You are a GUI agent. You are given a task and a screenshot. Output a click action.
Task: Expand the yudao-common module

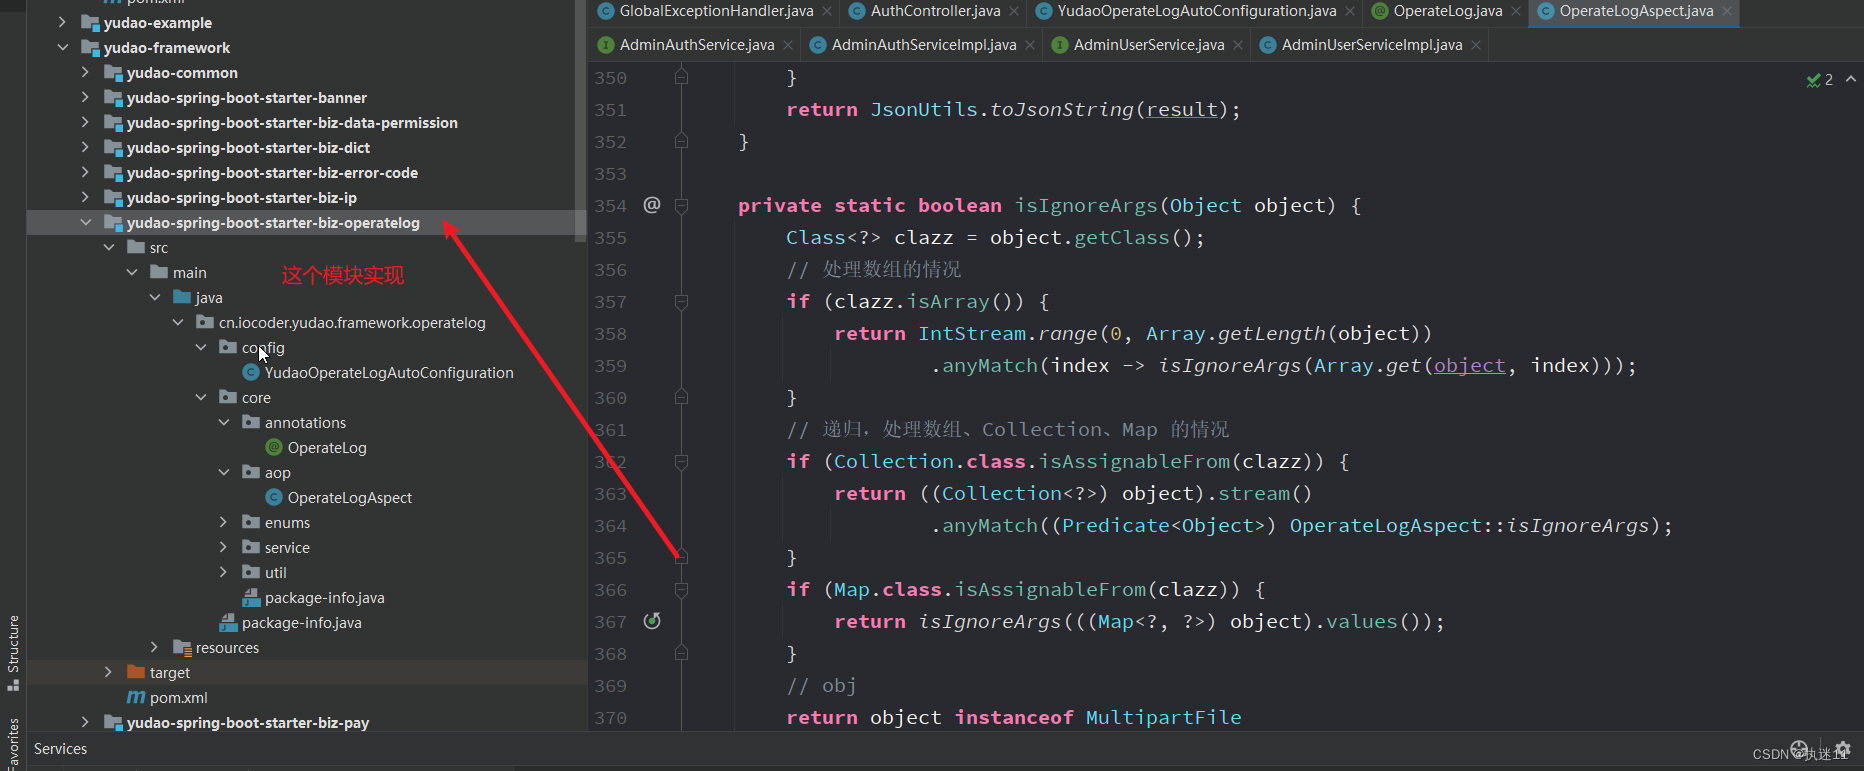click(85, 72)
